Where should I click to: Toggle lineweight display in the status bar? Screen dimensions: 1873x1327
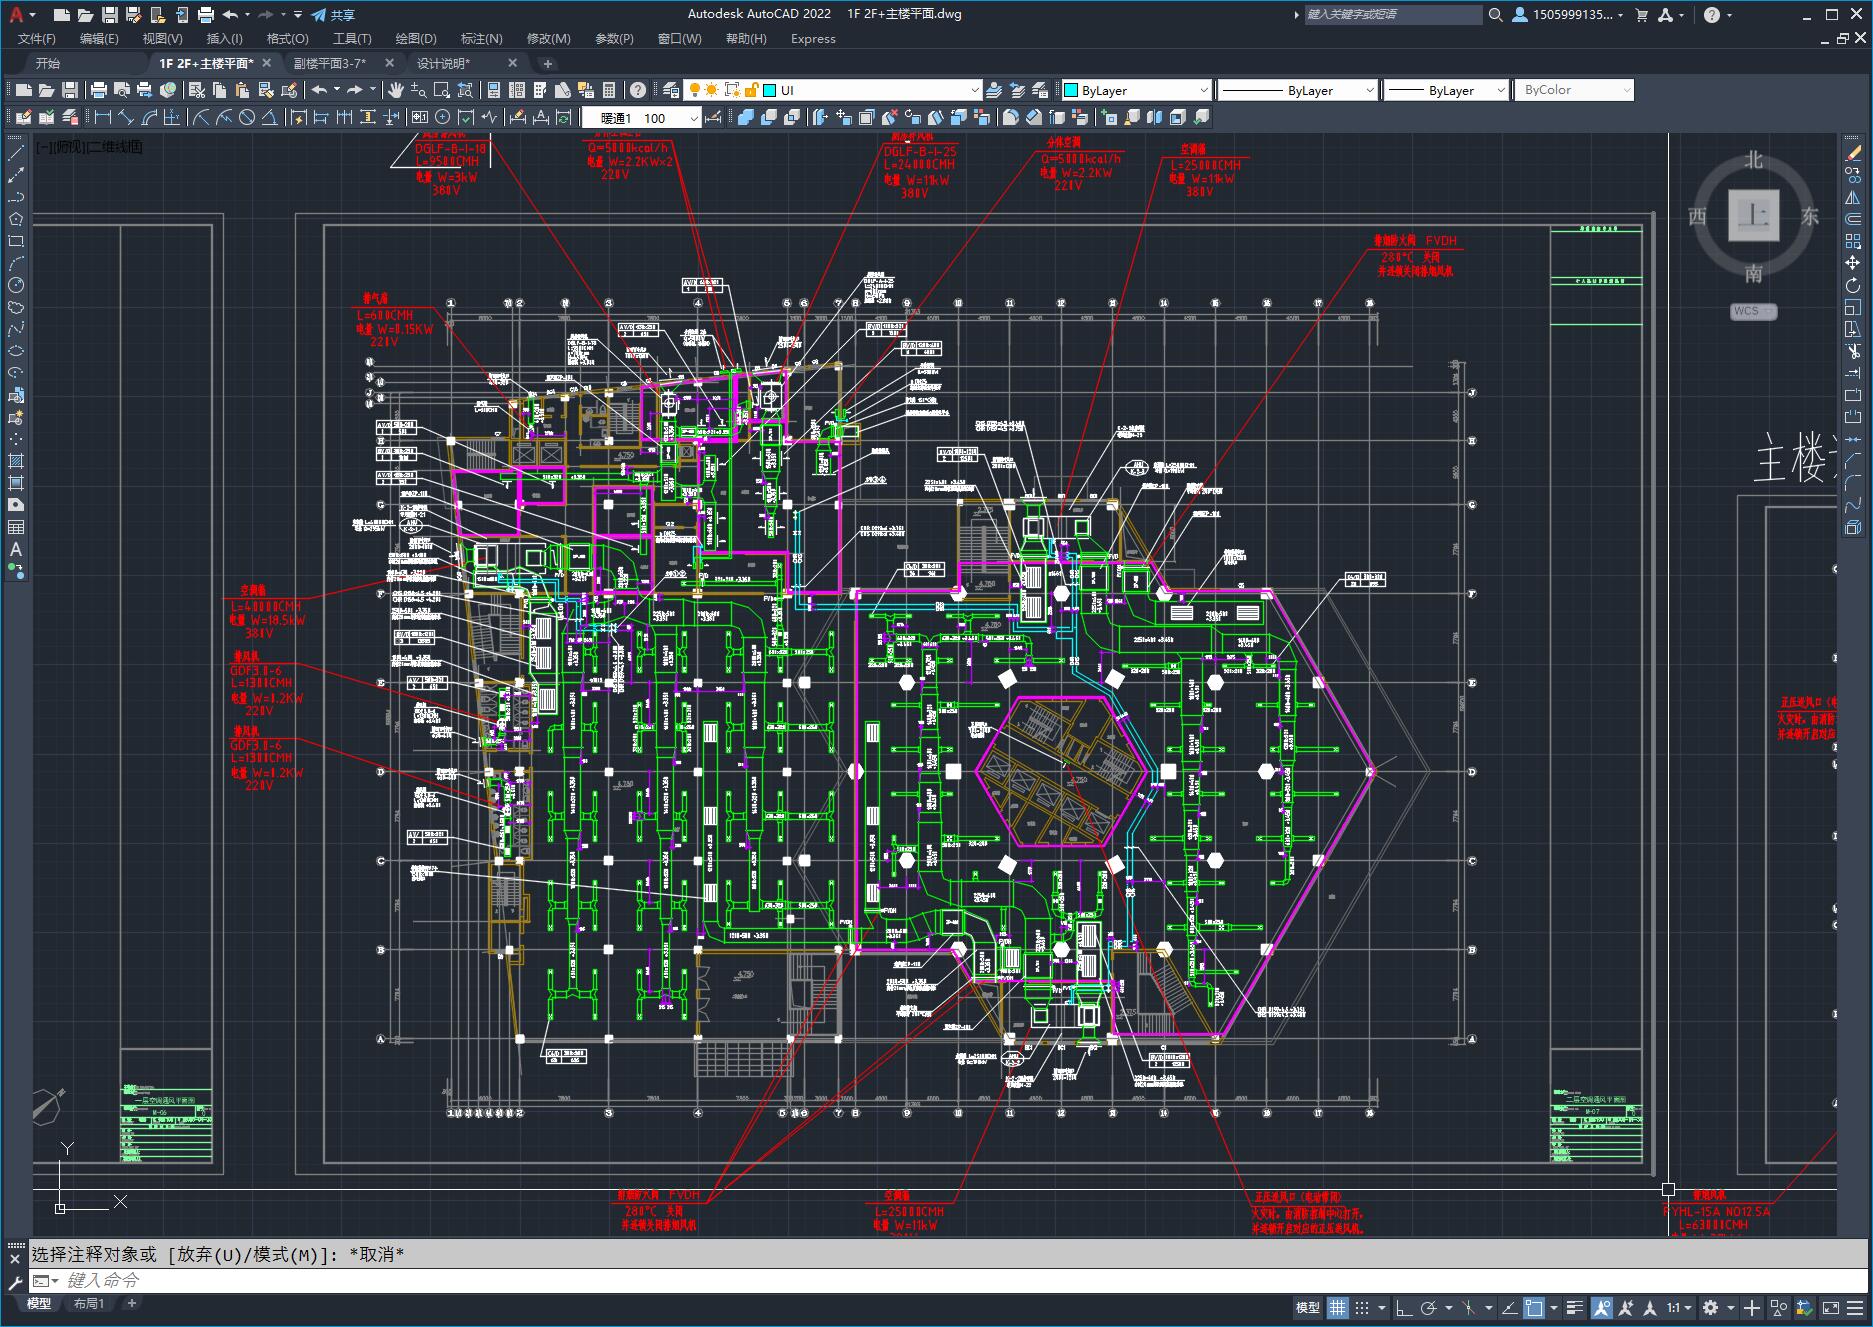pos(1575,1307)
